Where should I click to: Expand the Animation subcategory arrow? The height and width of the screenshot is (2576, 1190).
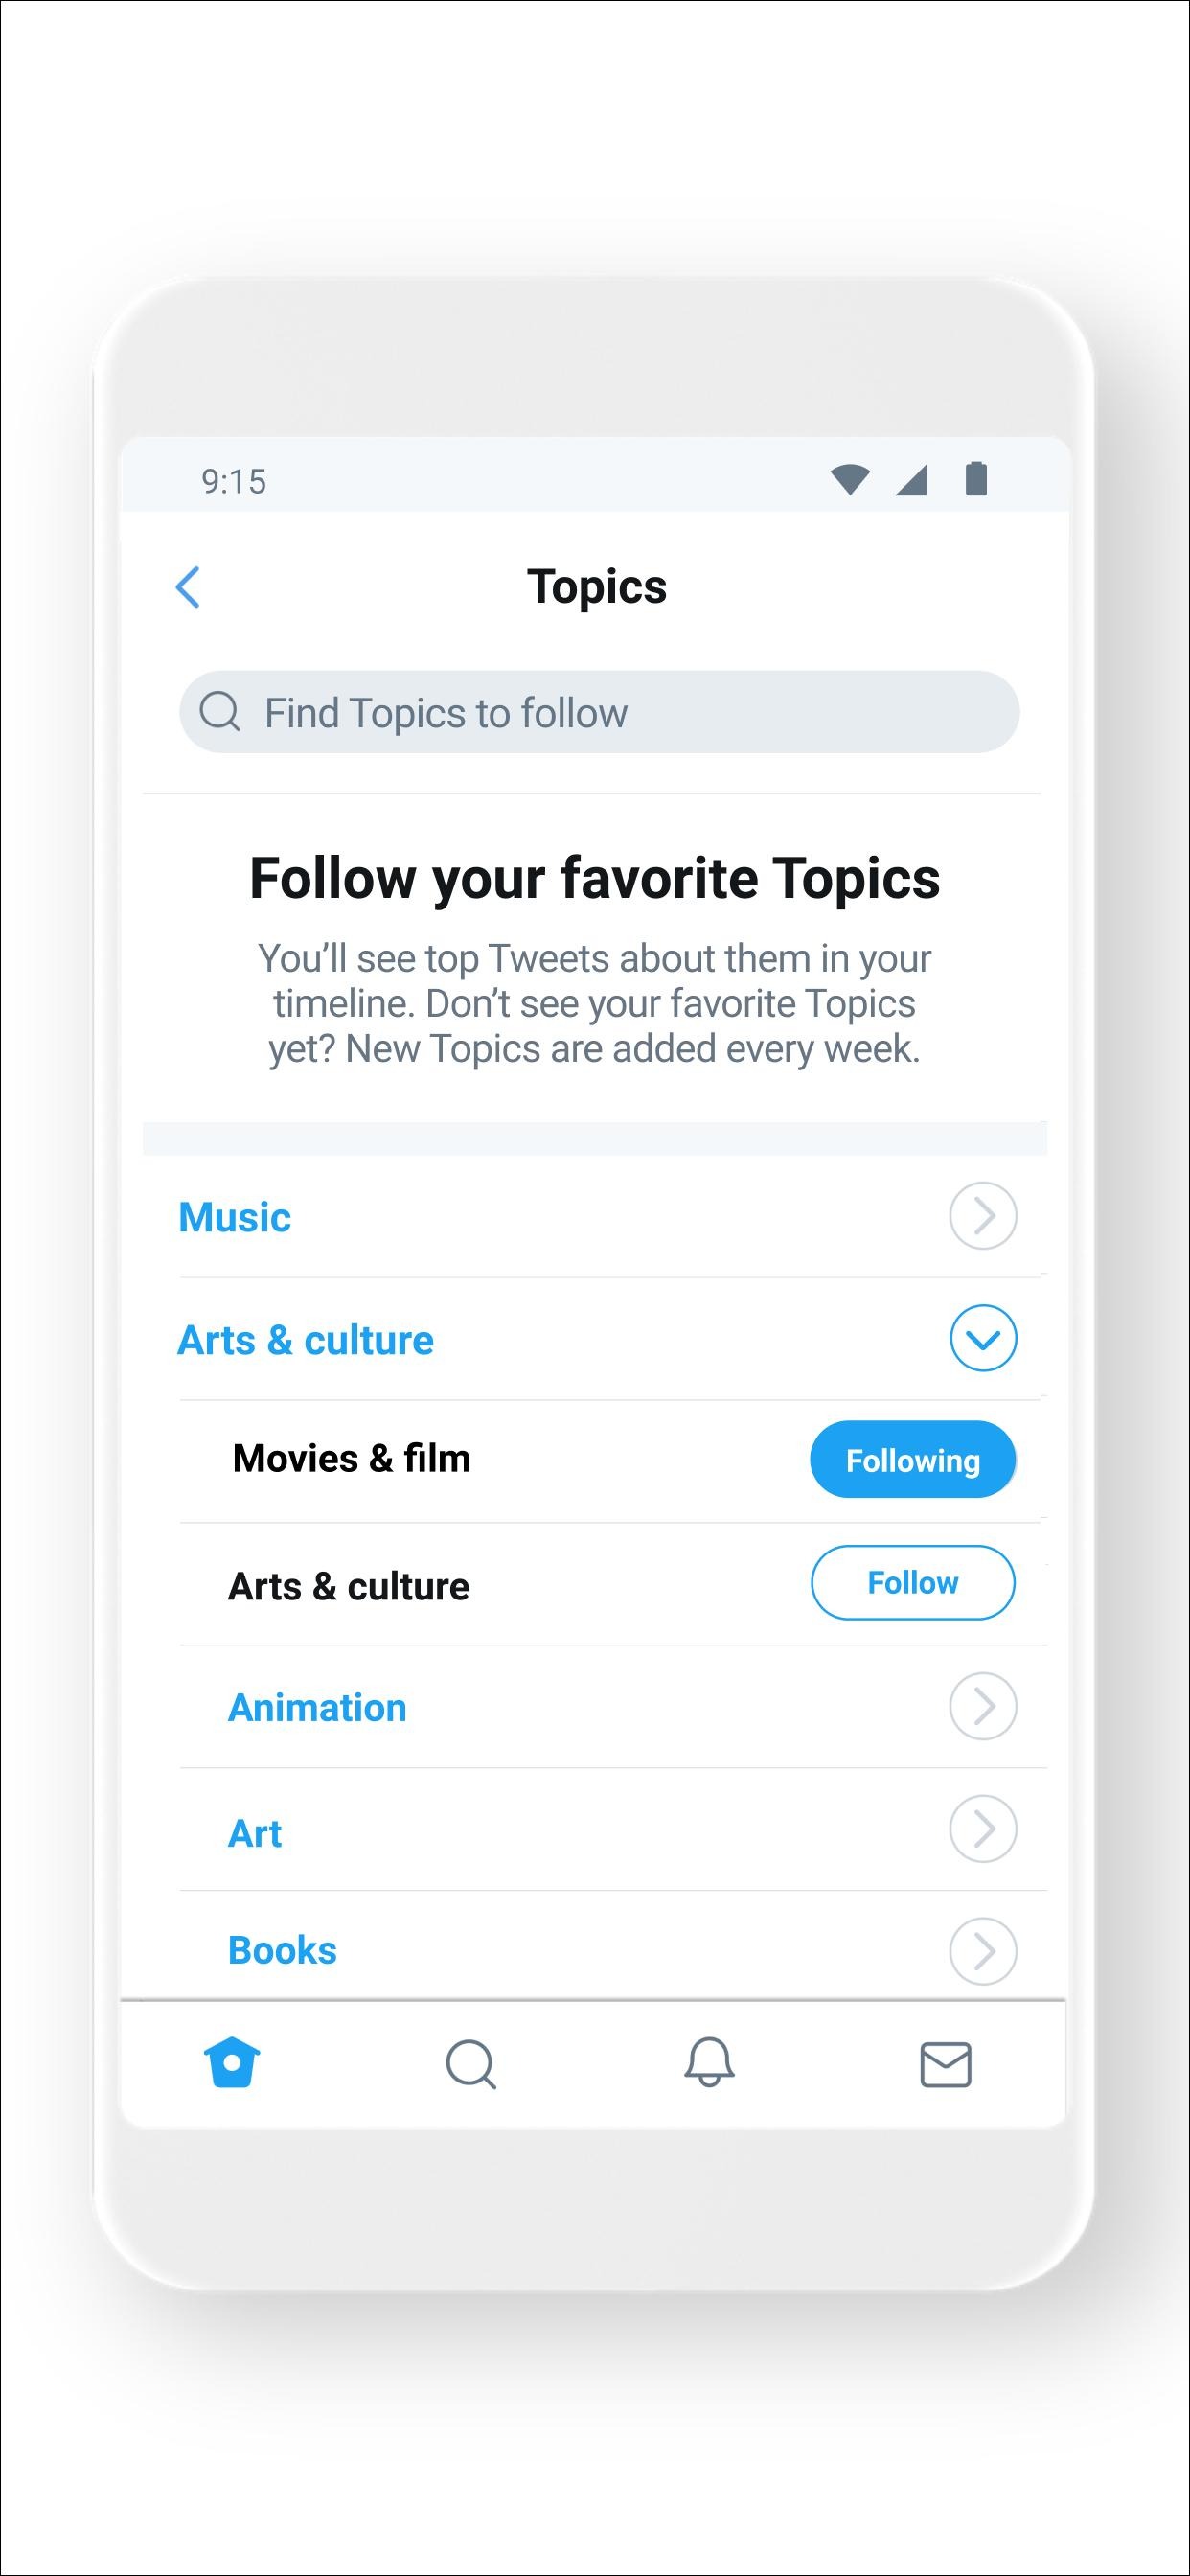click(x=983, y=1706)
